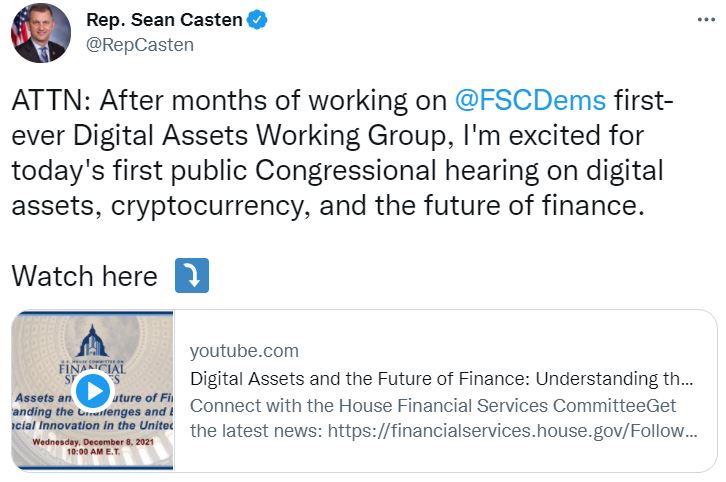Open the "Digital Assets and the Future of Finance" title

pos(440,379)
